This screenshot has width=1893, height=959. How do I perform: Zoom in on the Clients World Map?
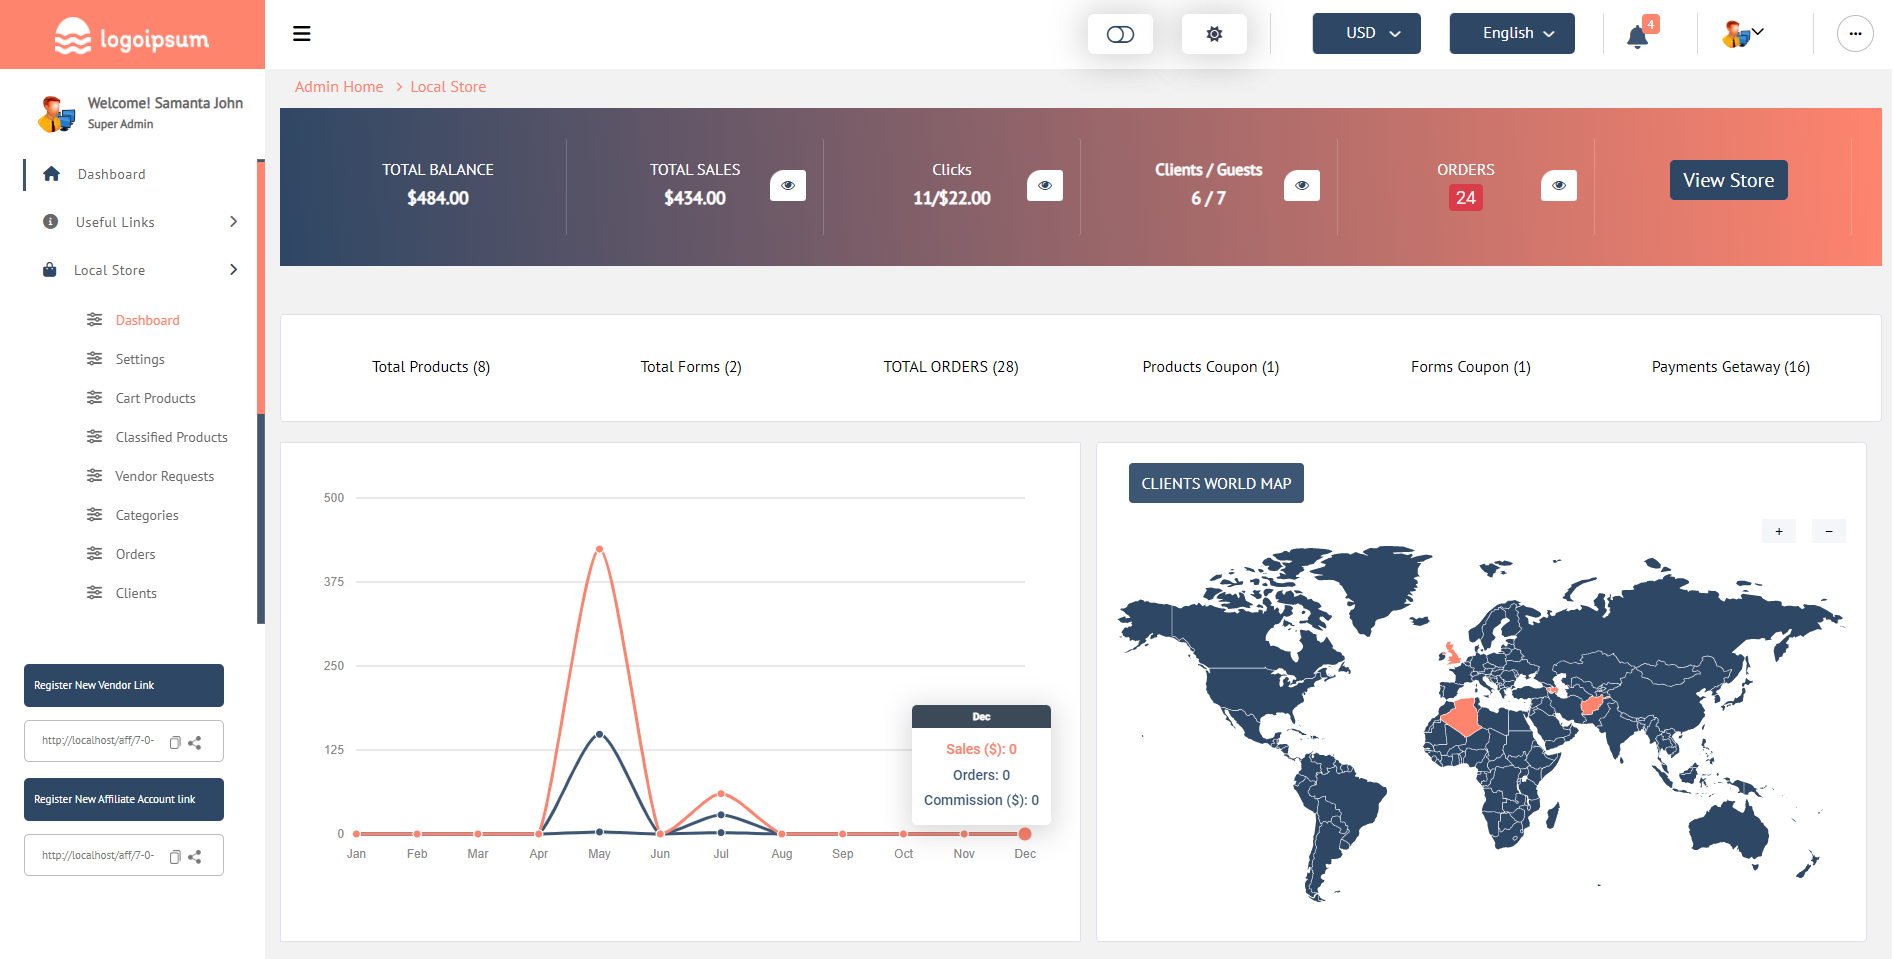pos(1779,531)
